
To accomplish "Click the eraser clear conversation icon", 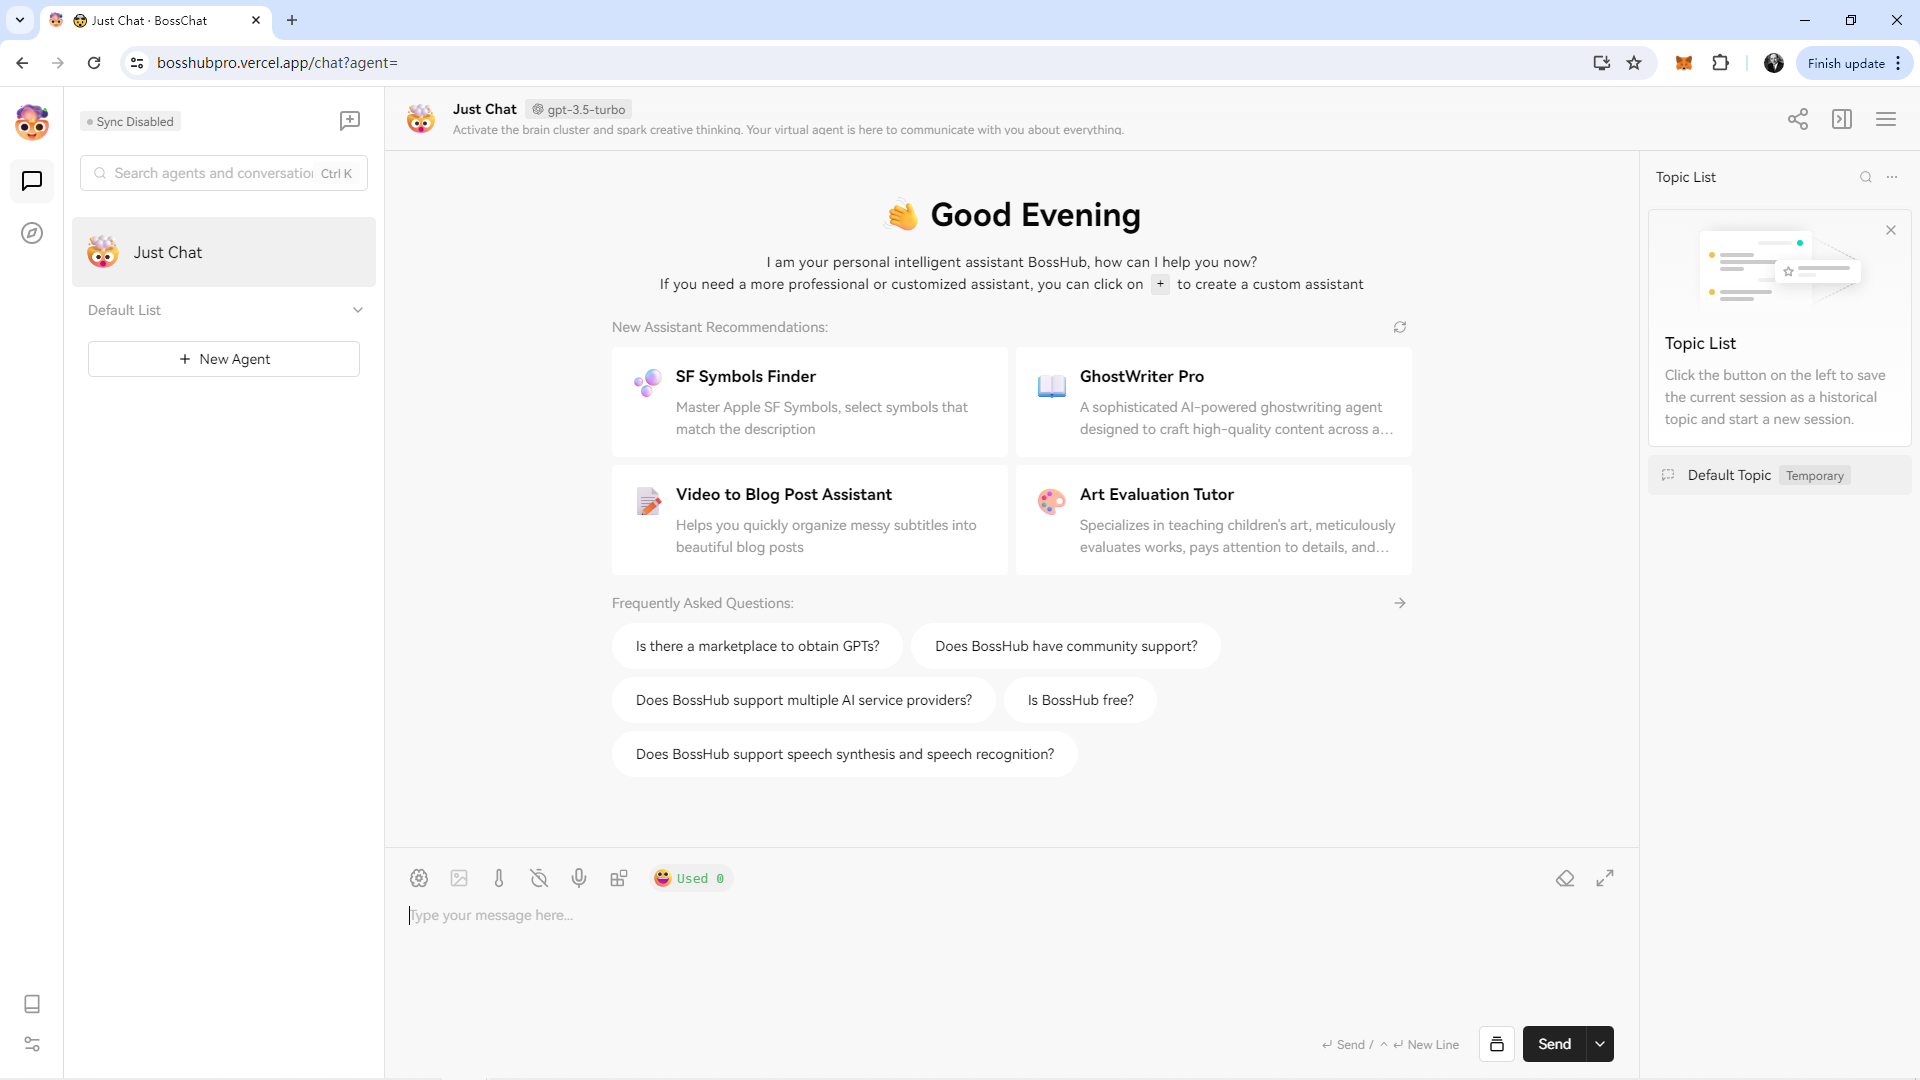I will pos(1565,878).
